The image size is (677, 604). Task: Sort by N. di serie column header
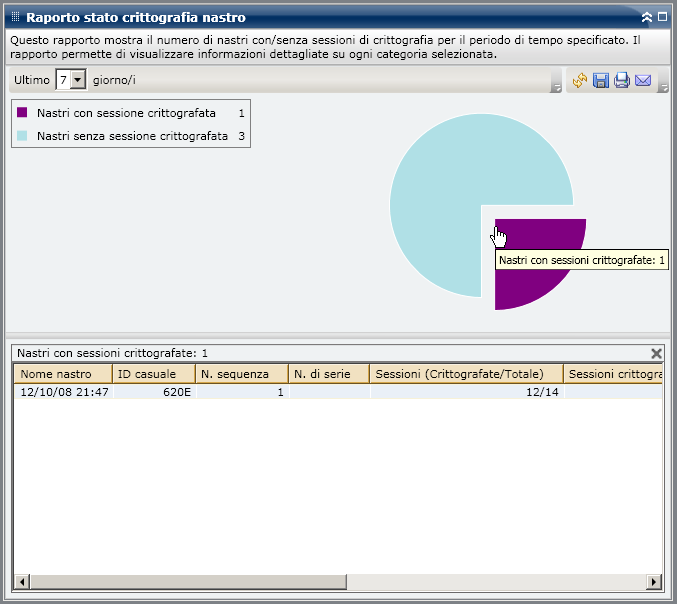[329, 374]
